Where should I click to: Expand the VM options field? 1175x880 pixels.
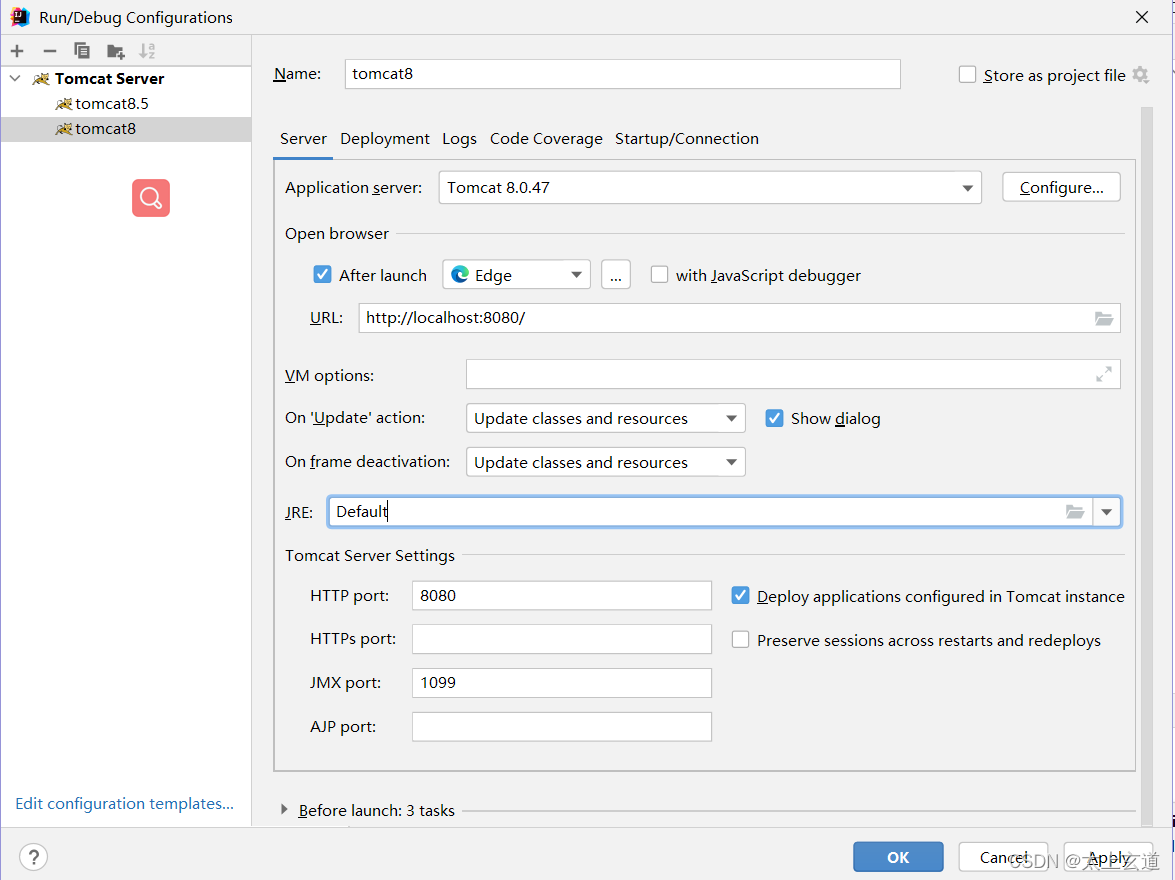(x=1103, y=374)
